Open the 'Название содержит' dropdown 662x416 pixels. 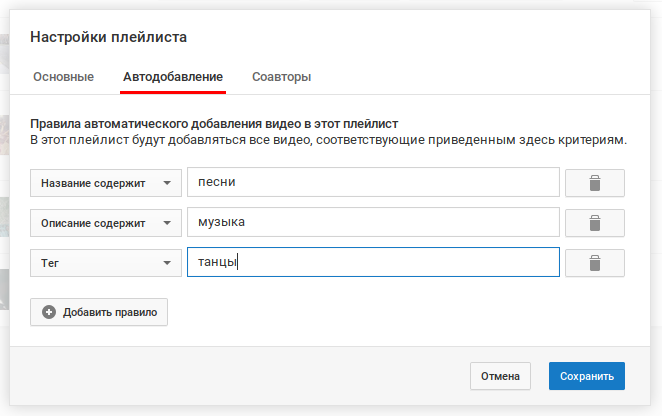[x=106, y=183]
